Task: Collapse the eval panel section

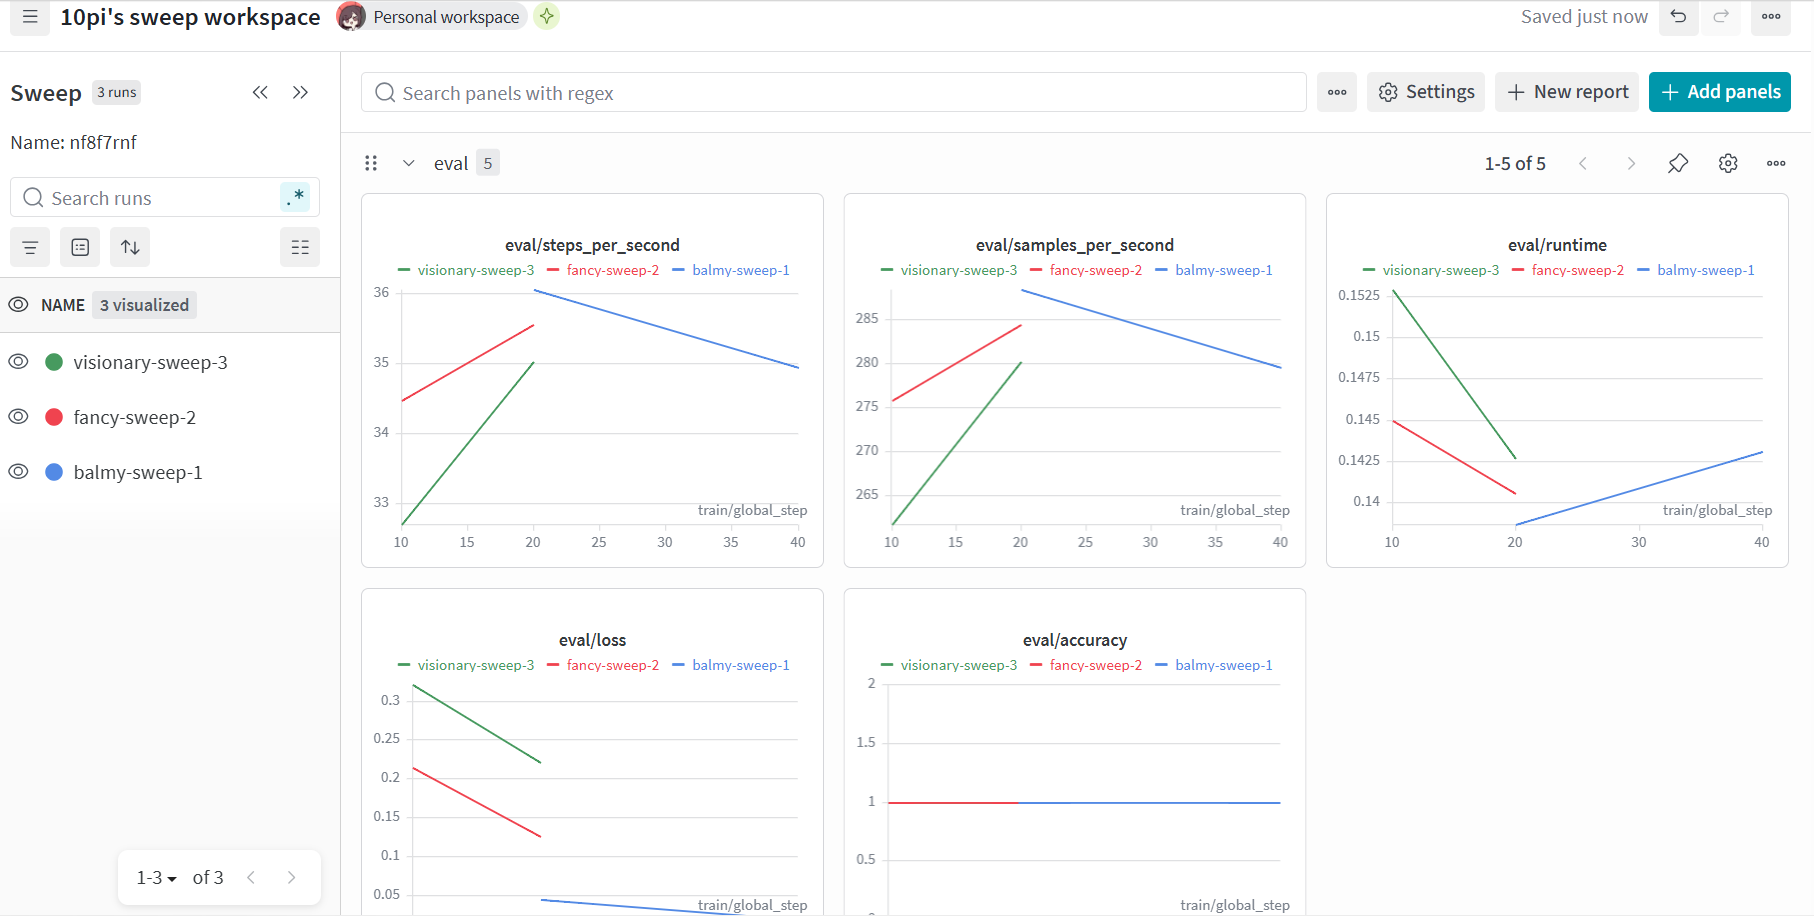Action: pyautogui.click(x=409, y=163)
